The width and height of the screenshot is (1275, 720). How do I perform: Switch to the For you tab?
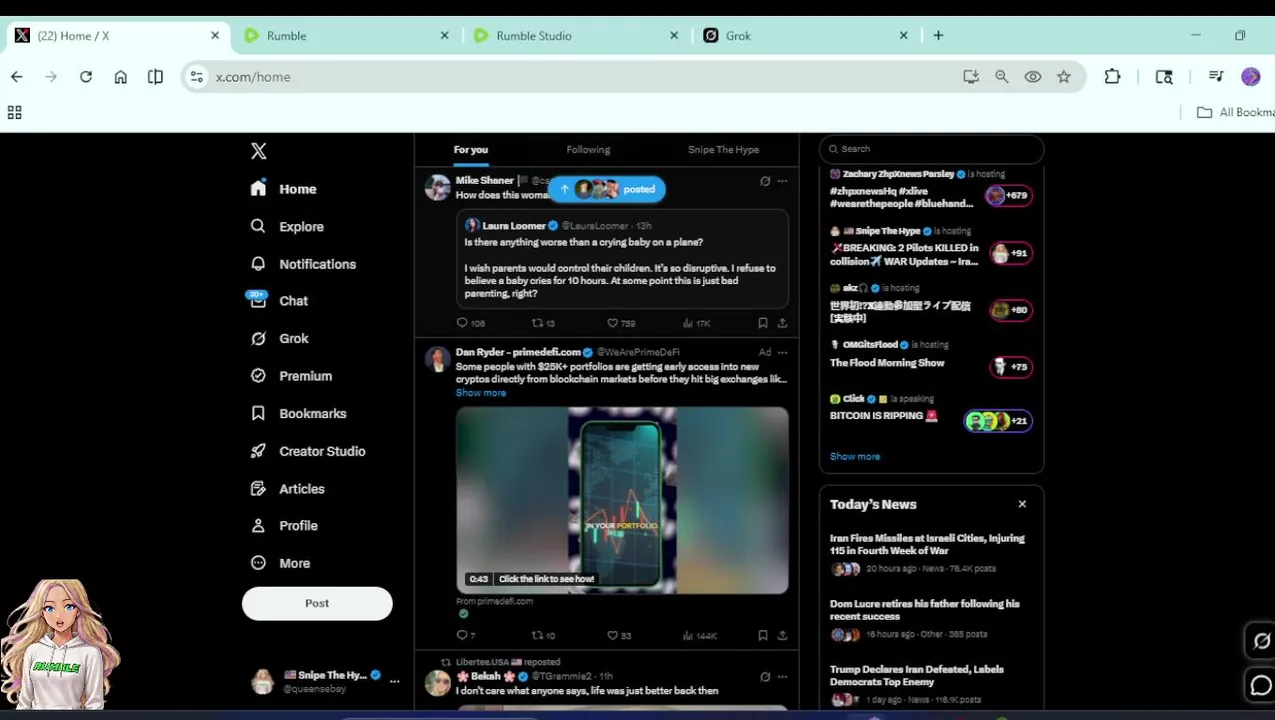471,150
